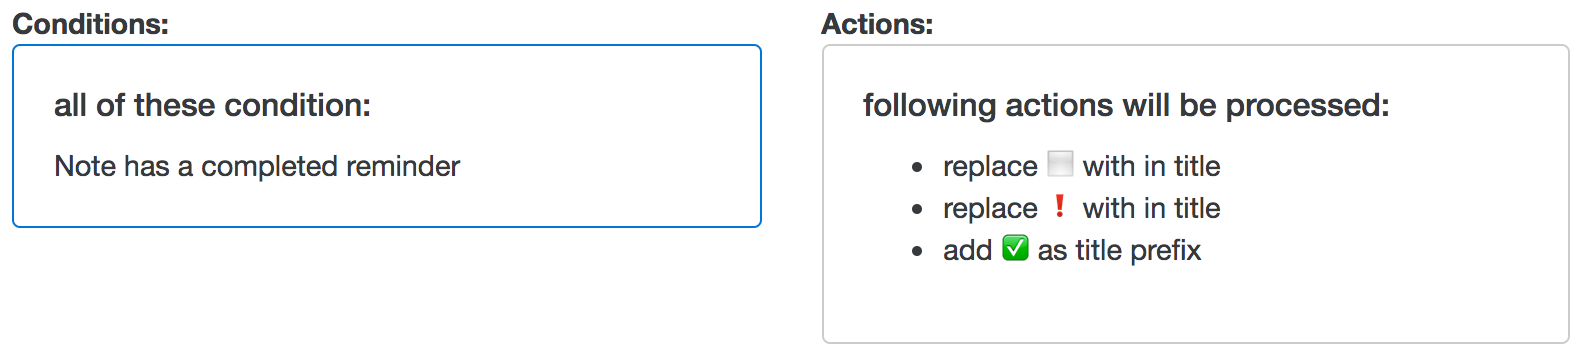
Task: Click 'following actions will be processed:' heading
Action: tap(1126, 105)
